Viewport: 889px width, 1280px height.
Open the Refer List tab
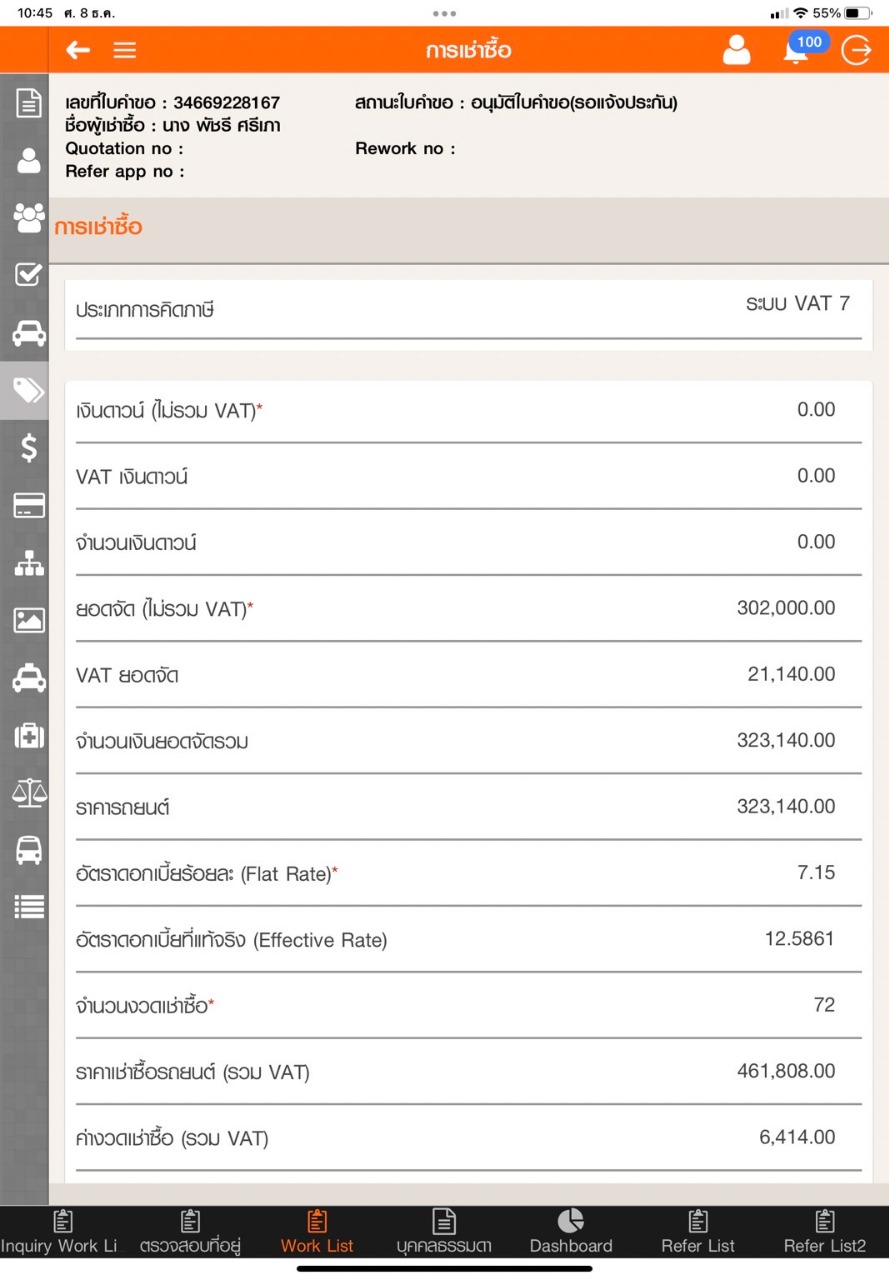[x=698, y=1231]
